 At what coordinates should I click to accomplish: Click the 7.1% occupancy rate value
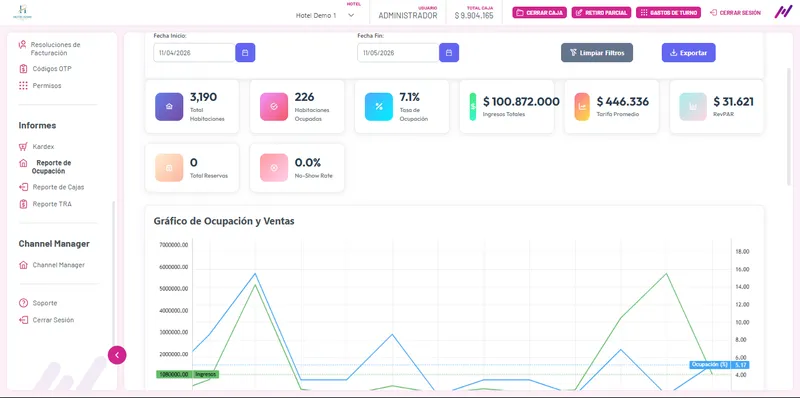[409, 97]
